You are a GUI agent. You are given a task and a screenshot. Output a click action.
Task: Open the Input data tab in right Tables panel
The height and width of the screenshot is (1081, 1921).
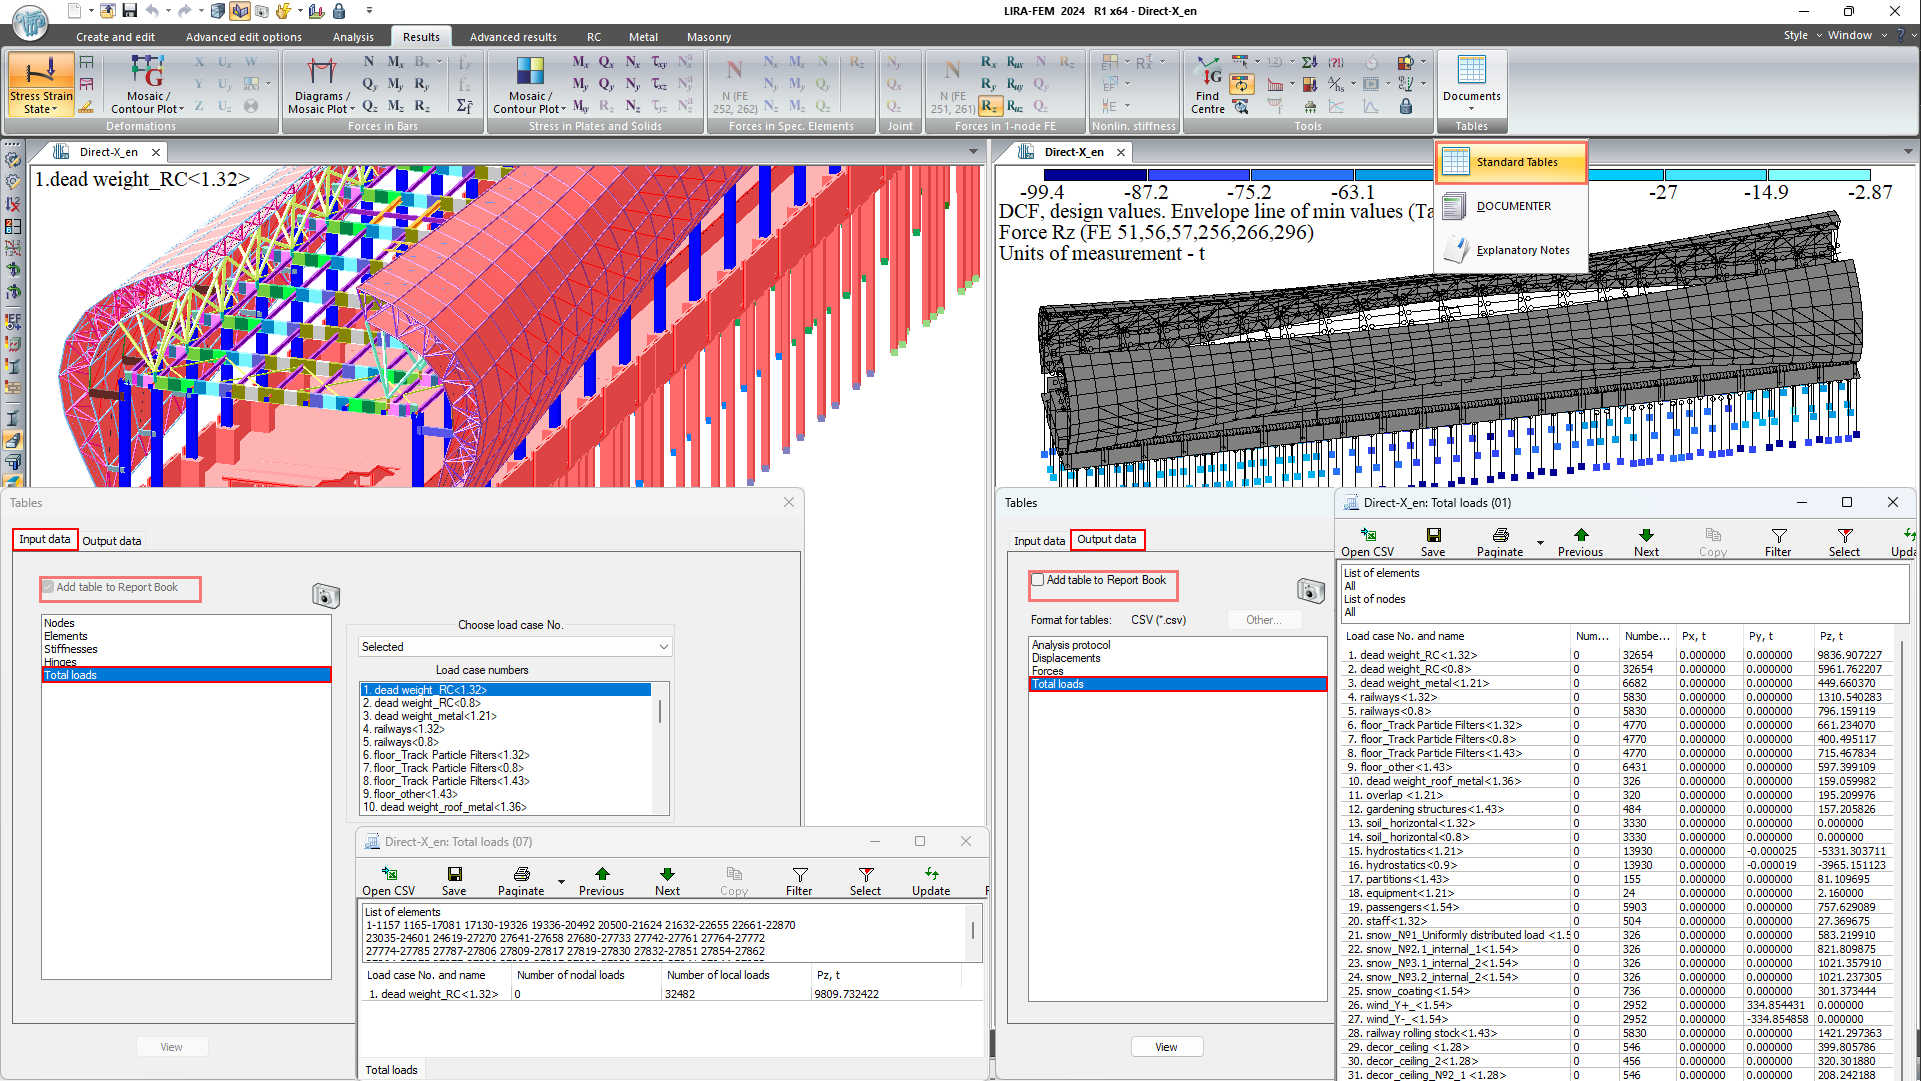click(1039, 540)
